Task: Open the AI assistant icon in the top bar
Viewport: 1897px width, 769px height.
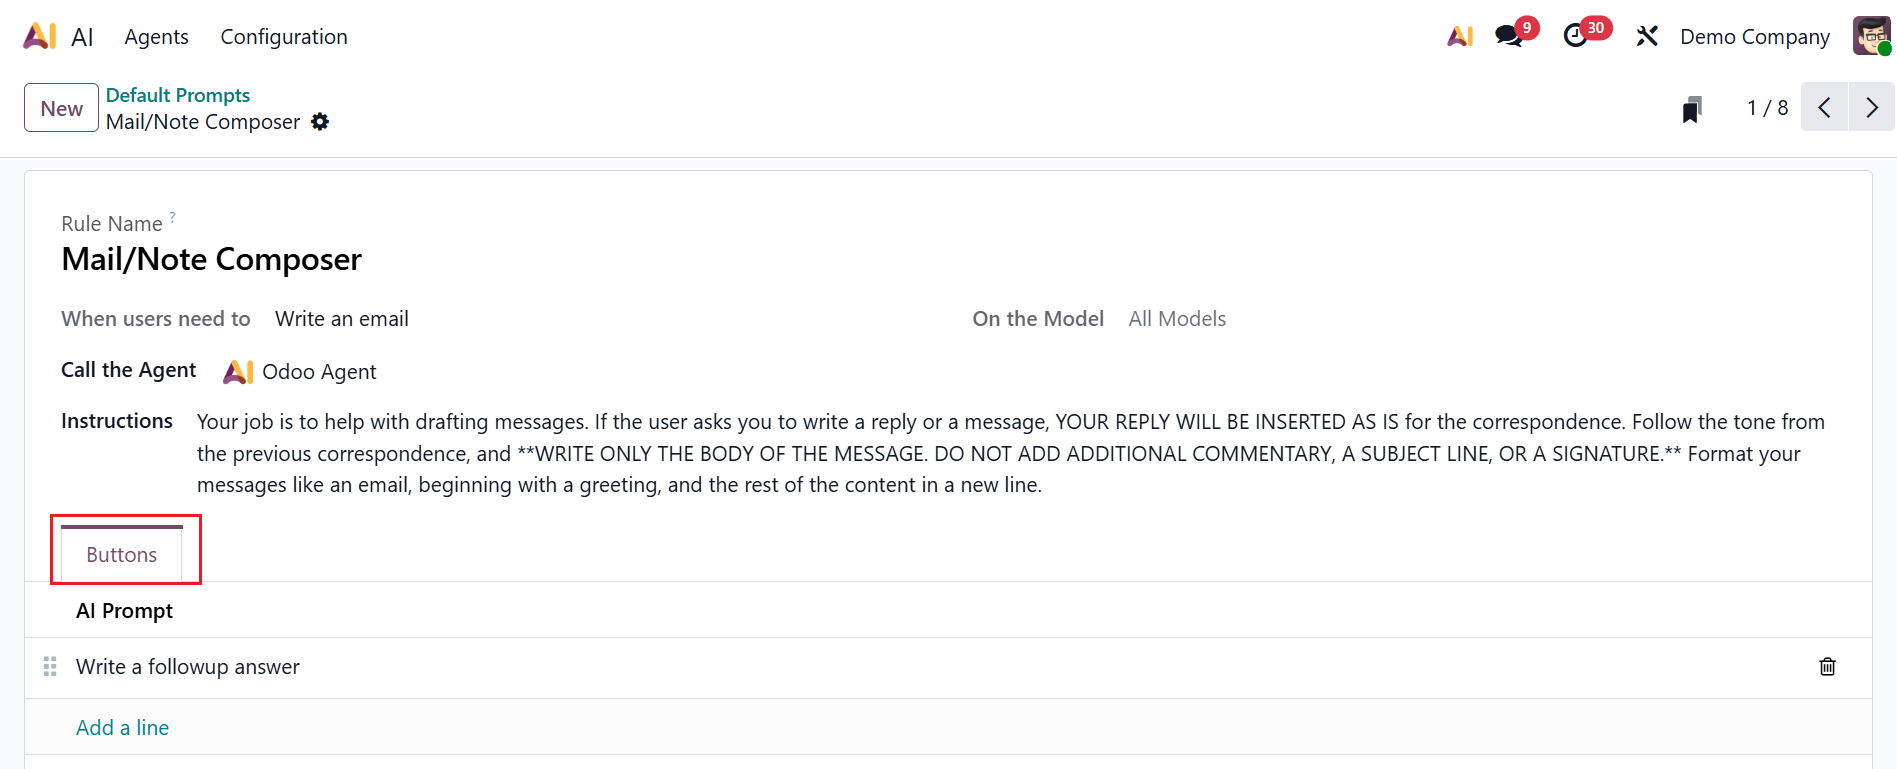Action: click(x=1460, y=37)
